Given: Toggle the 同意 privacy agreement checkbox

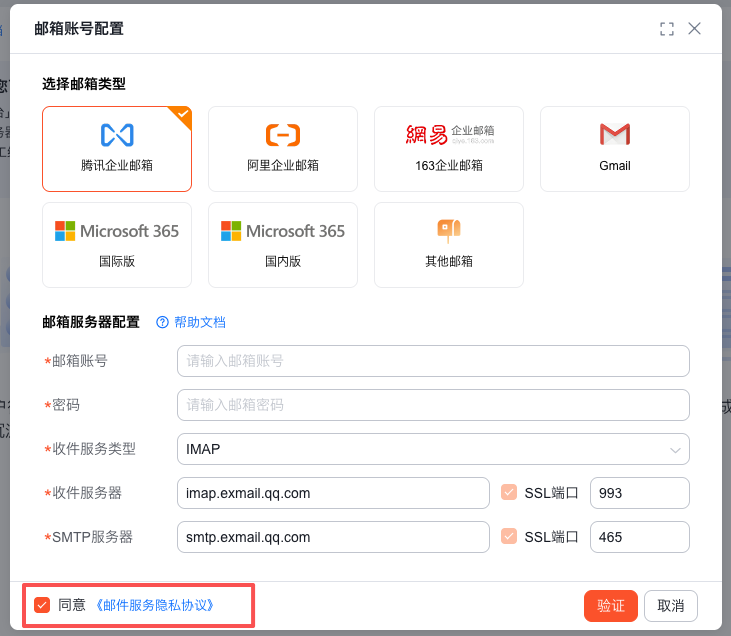Looking at the screenshot, I should pyautogui.click(x=42, y=605).
